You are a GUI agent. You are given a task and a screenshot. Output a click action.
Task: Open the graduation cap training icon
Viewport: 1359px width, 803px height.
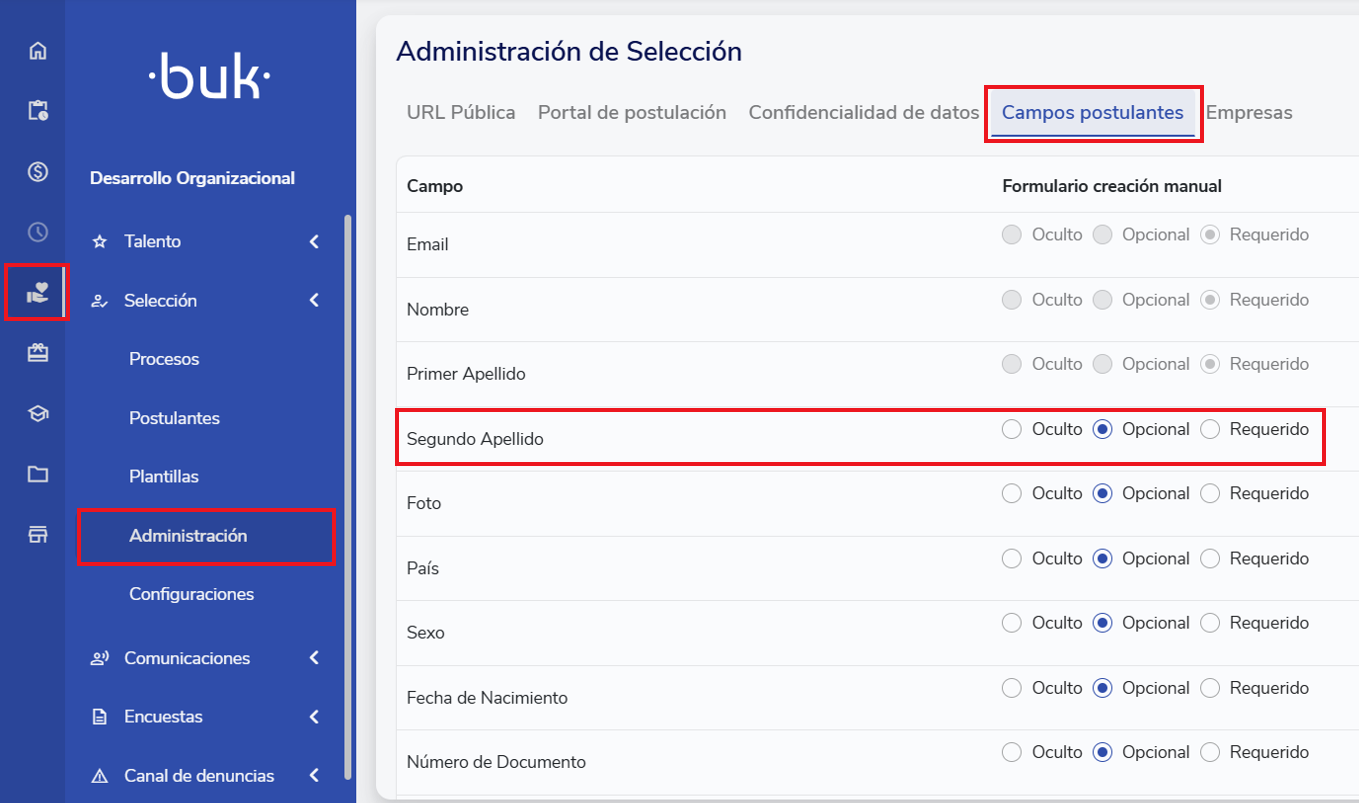(x=38, y=414)
